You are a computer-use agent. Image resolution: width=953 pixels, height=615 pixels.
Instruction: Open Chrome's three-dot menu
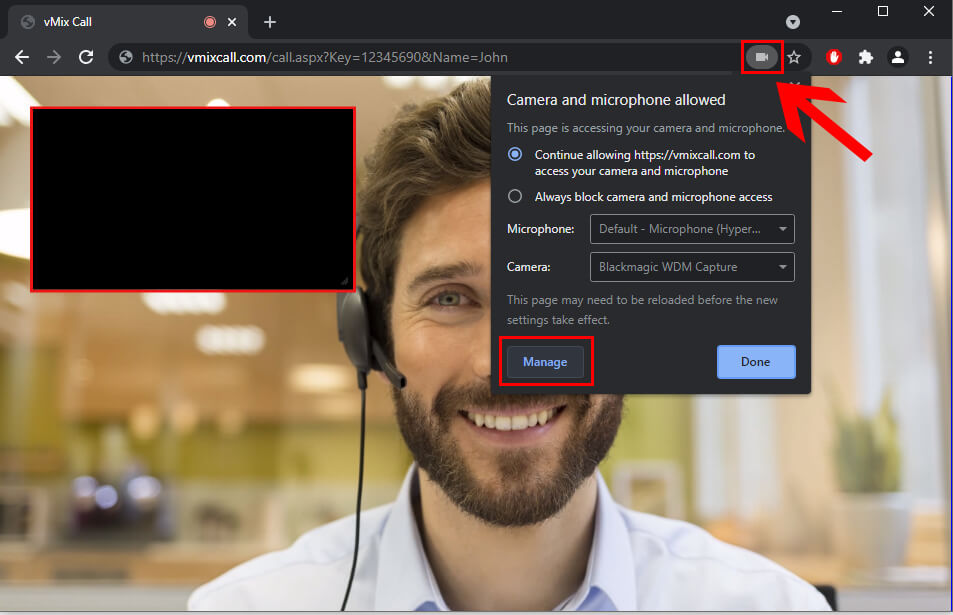[931, 58]
